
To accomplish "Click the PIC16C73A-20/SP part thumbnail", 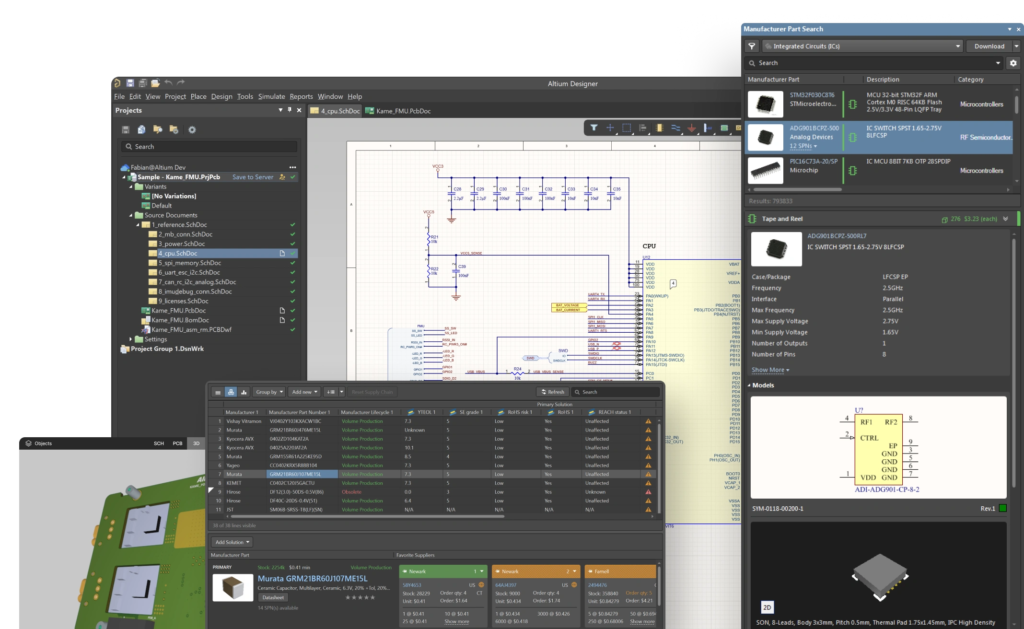I will tap(765, 170).
